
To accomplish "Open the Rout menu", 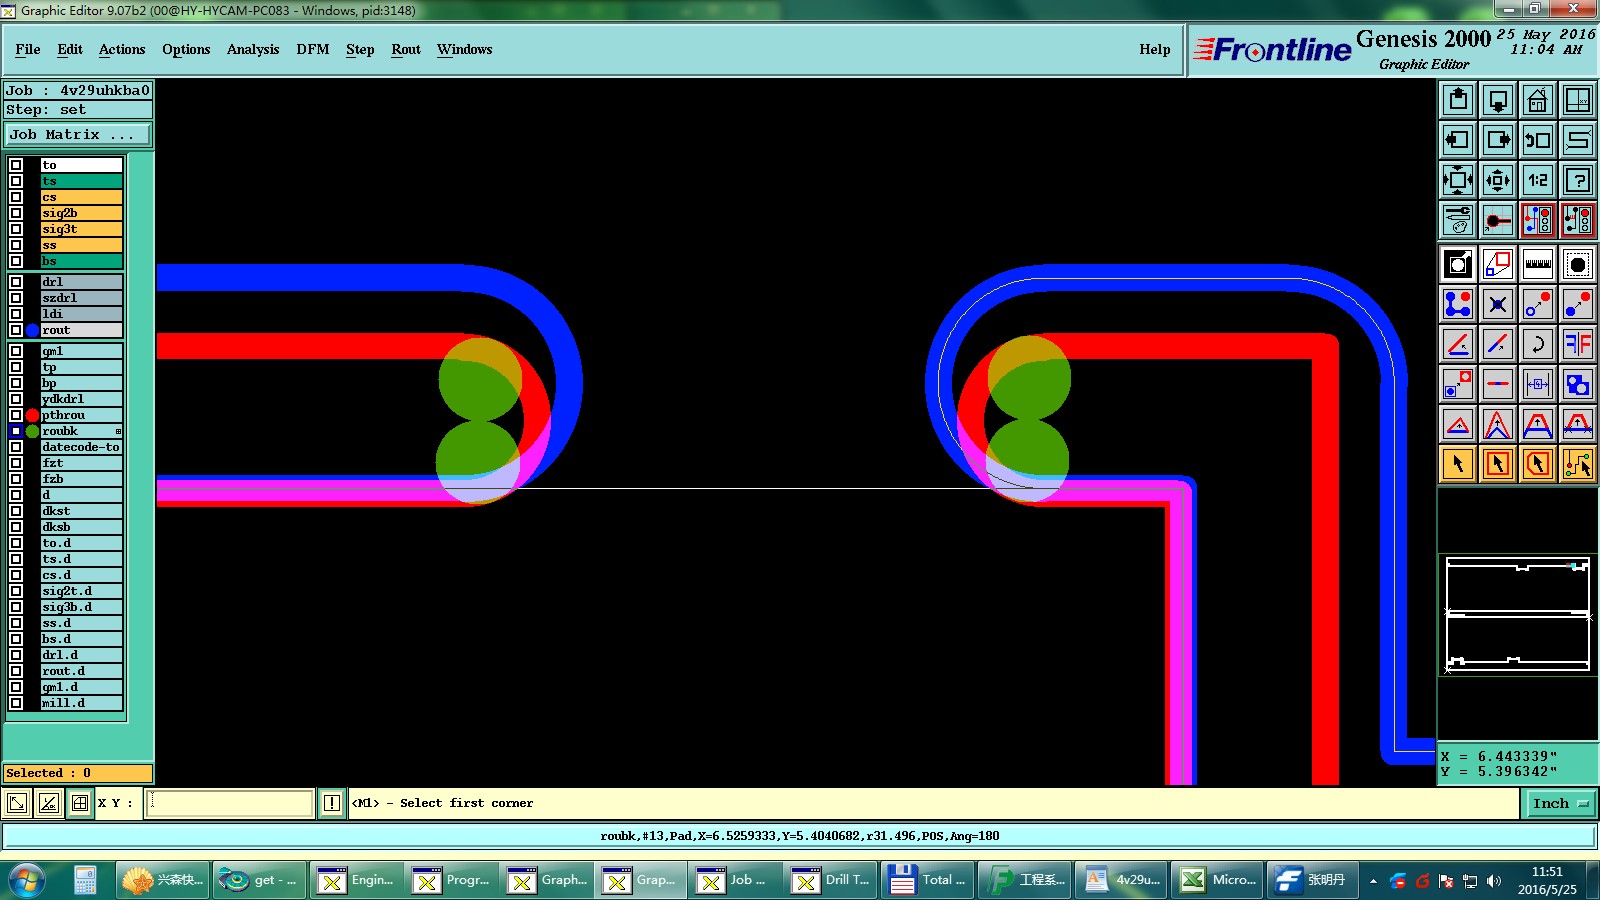I will pos(406,49).
